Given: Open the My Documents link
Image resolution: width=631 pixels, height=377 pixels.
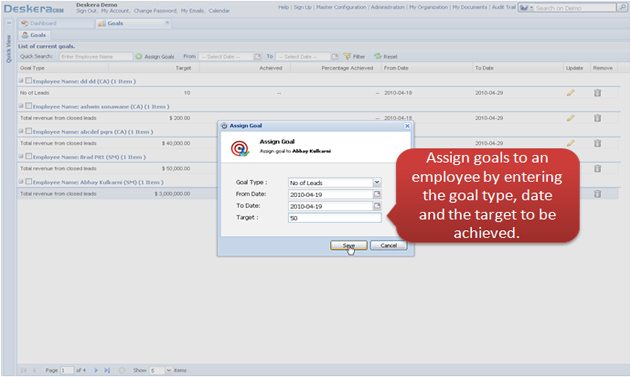Looking at the screenshot, I should coord(470,7).
